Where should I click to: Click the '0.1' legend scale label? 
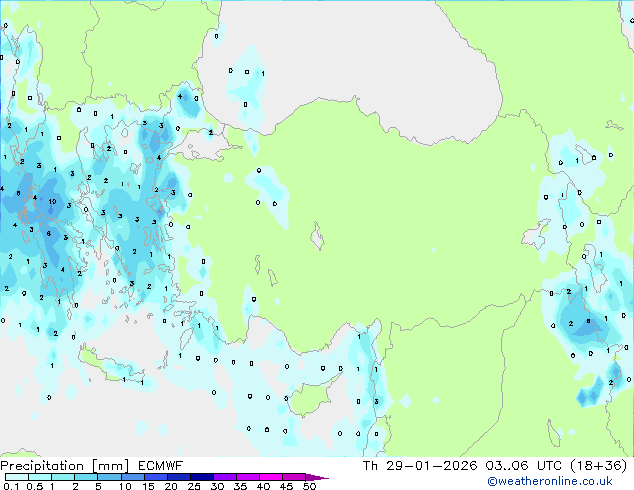point(11,486)
